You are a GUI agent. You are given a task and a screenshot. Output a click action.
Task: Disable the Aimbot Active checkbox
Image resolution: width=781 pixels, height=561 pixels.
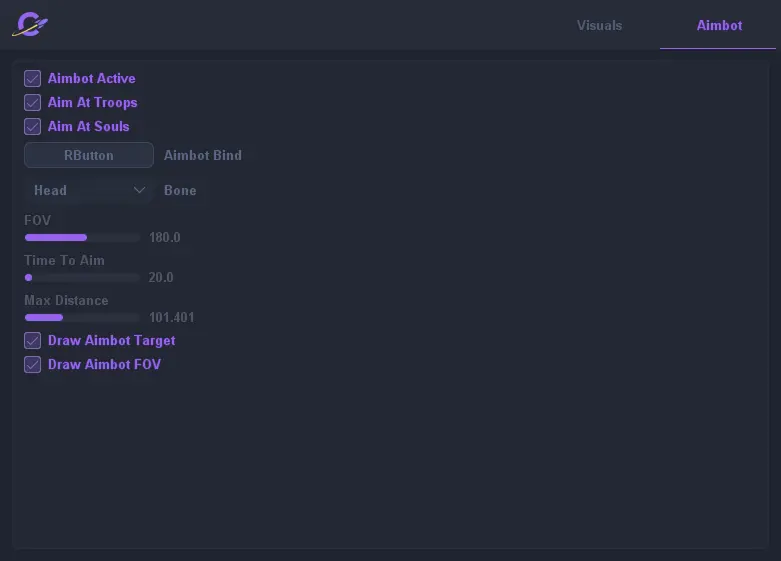point(33,78)
